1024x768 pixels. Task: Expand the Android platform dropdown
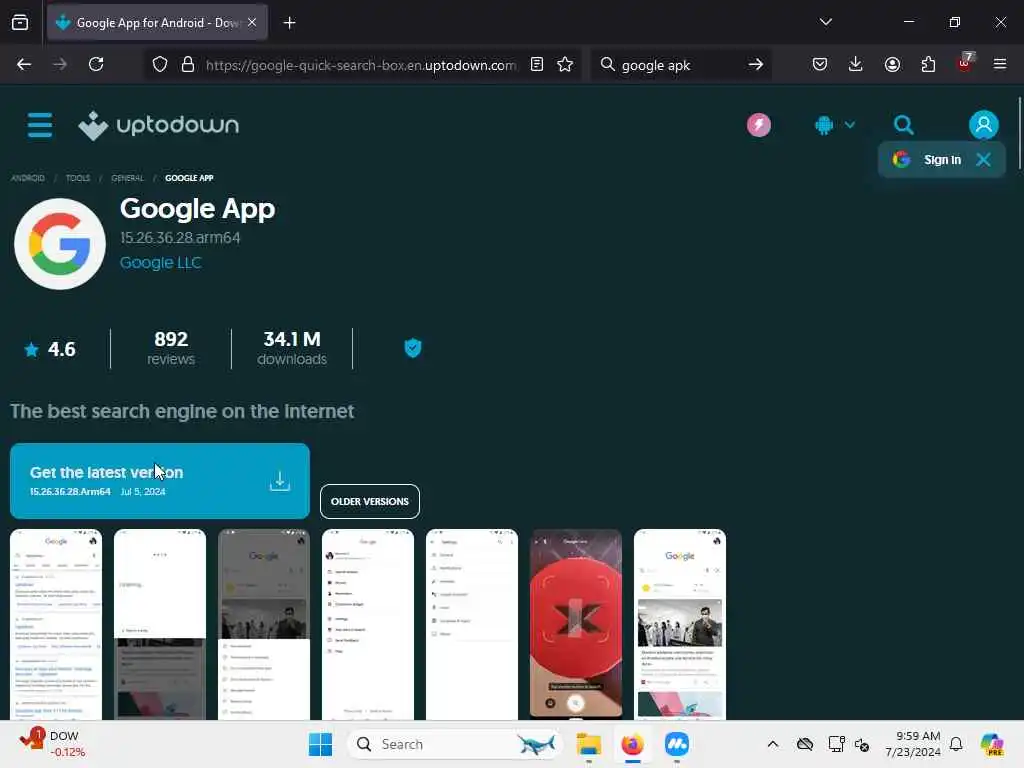pyautogui.click(x=835, y=125)
